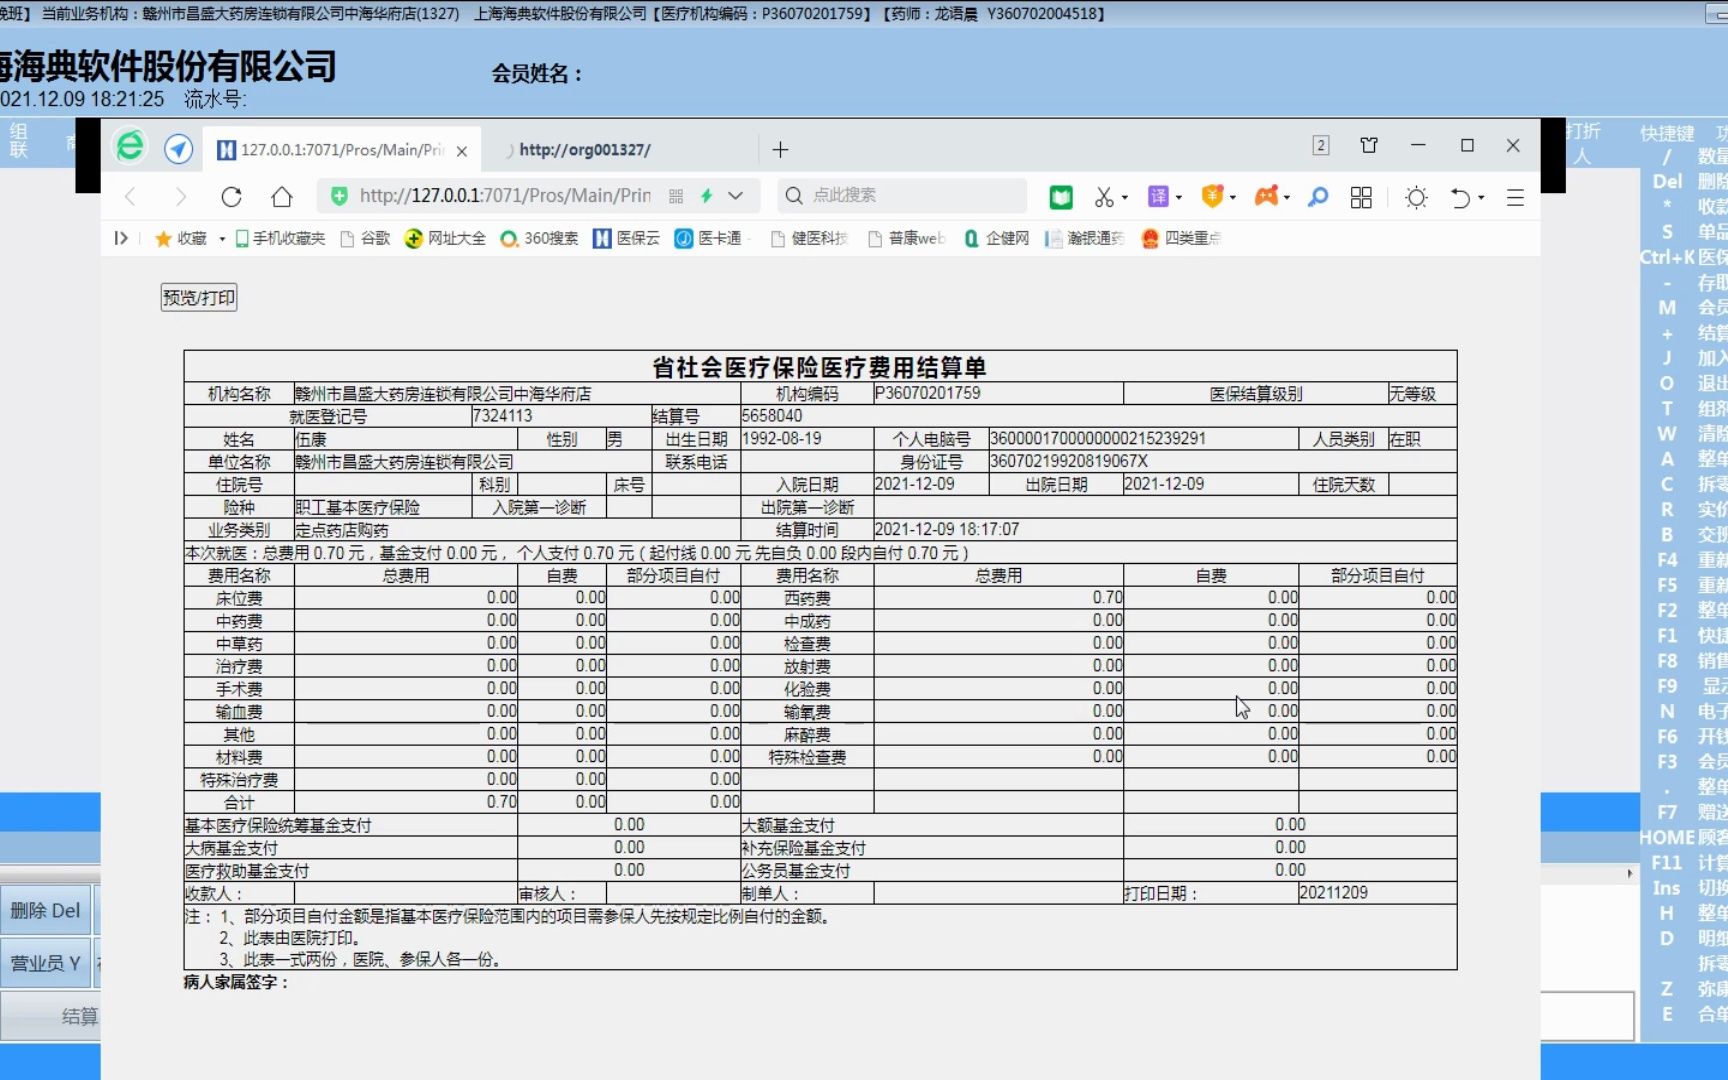Click the yellow shield wallet icon

[1213, 197]
